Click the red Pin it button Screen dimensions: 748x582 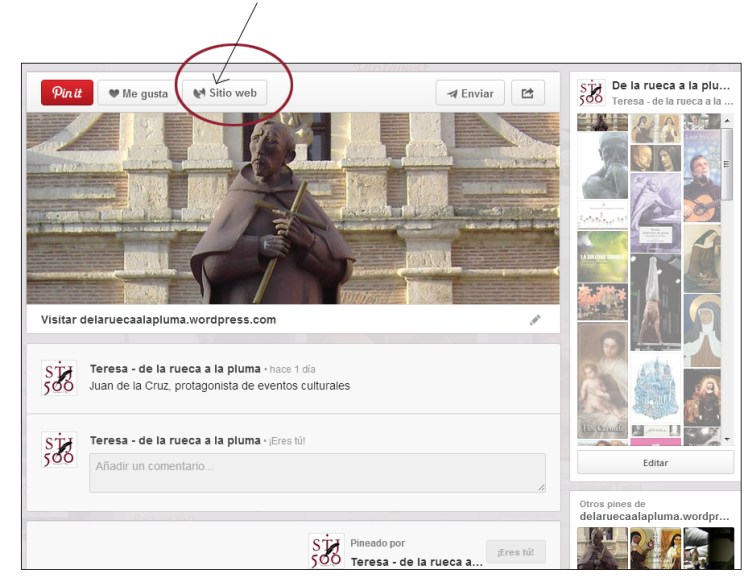coord(67,93)
